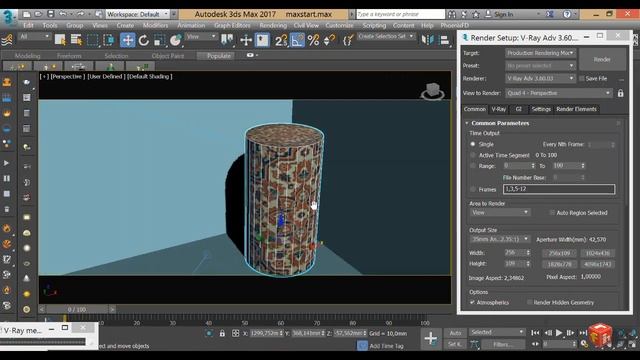
Task: Click the Use Pivot Point Center icon
Action: point(227,40)
